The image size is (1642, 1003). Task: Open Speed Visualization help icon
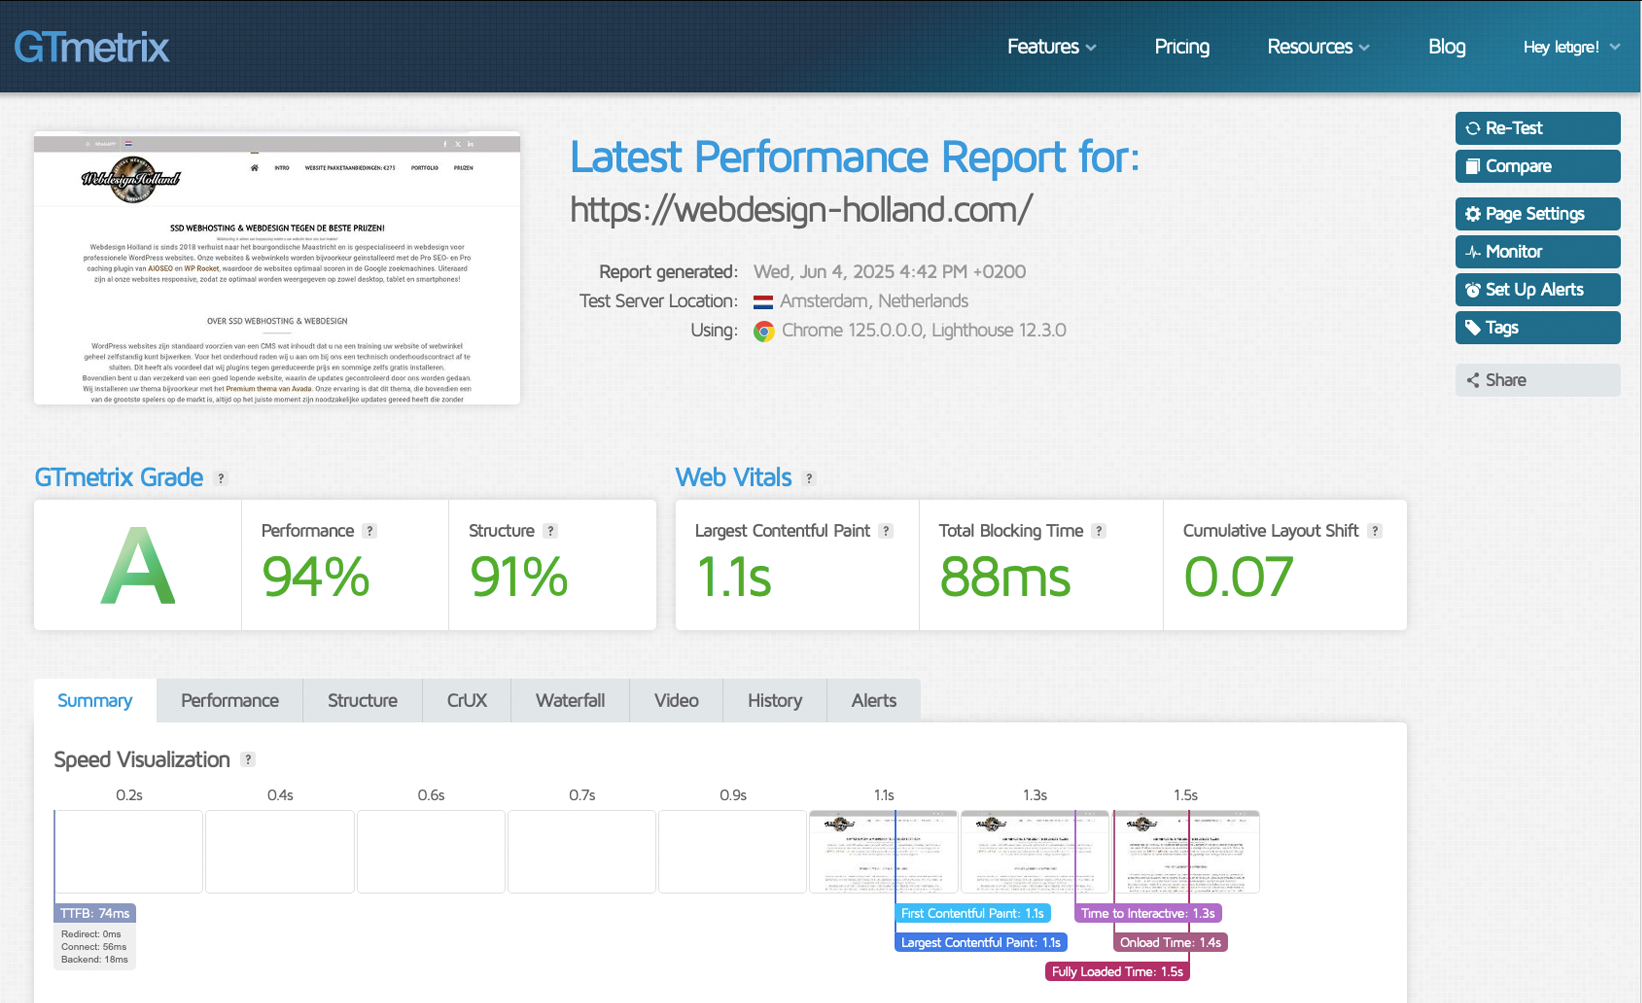[x=248, y=760]
